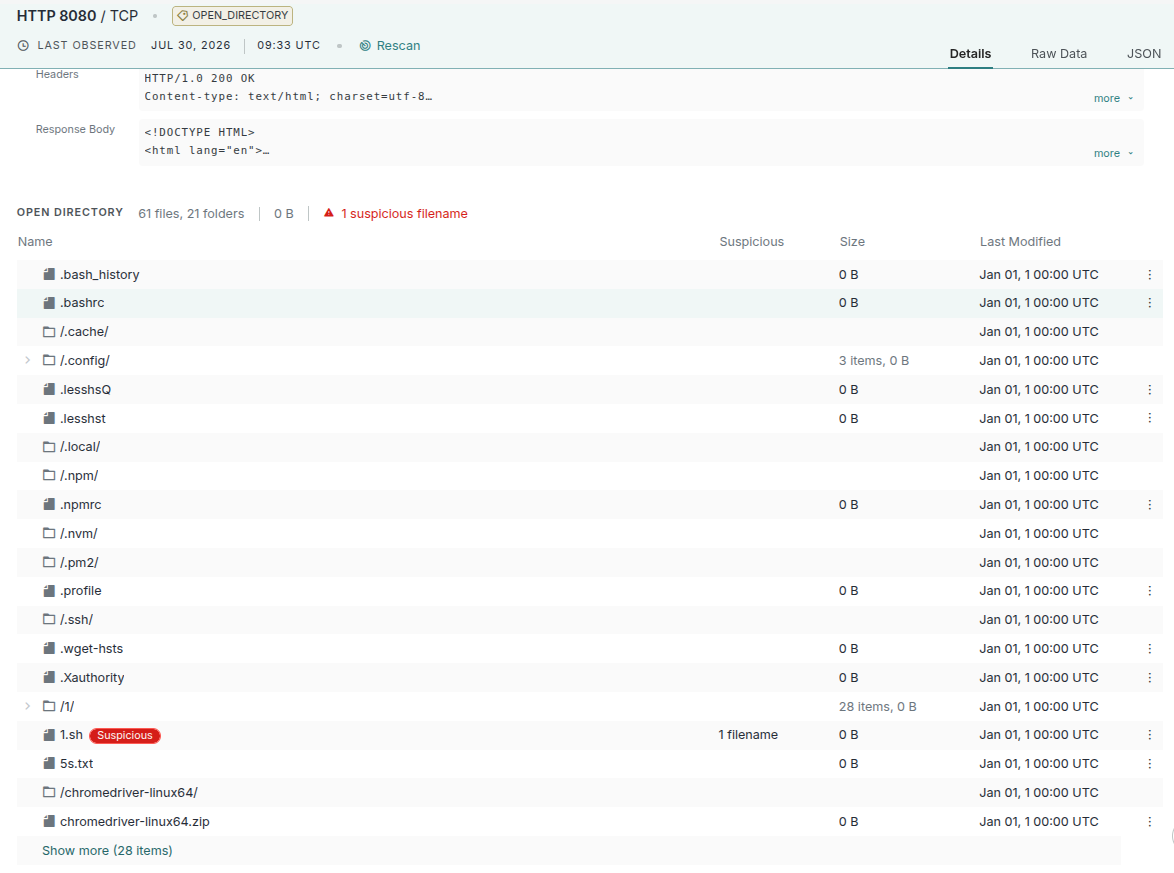Click the Rescan link
Screen dimensions: 1174x873
[390, 46]
